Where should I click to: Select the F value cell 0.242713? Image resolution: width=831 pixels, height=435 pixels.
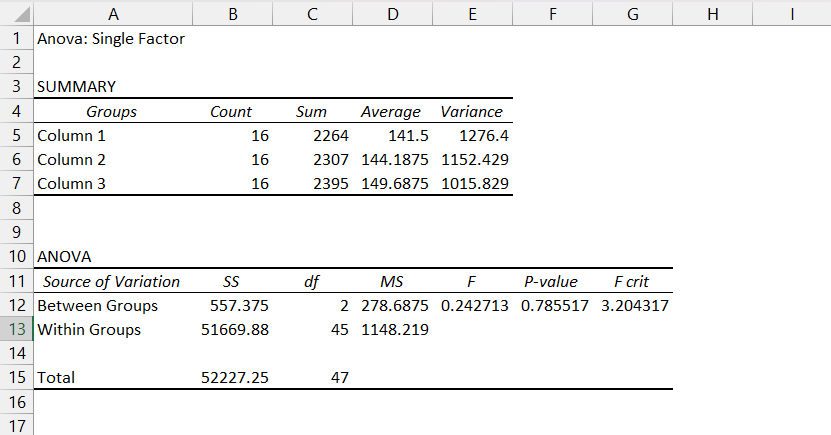[472, 306]
